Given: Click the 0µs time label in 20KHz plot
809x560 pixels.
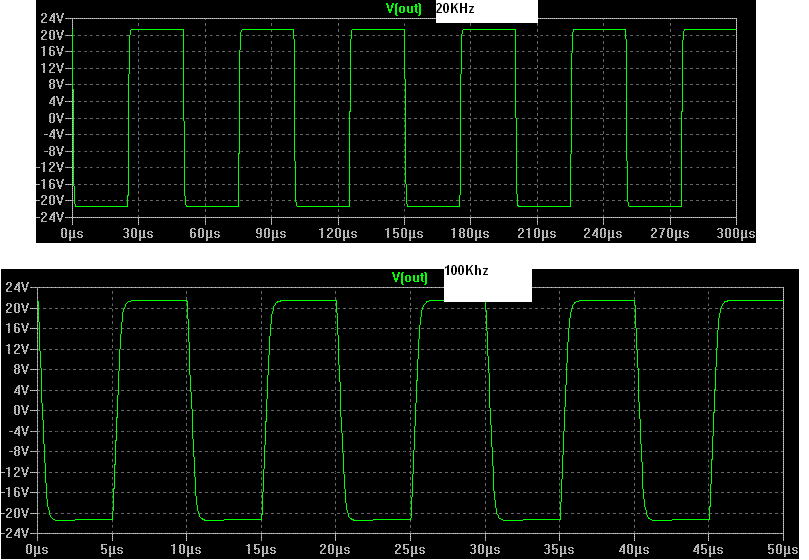Looking at the screenshot, I should [72, 234].
